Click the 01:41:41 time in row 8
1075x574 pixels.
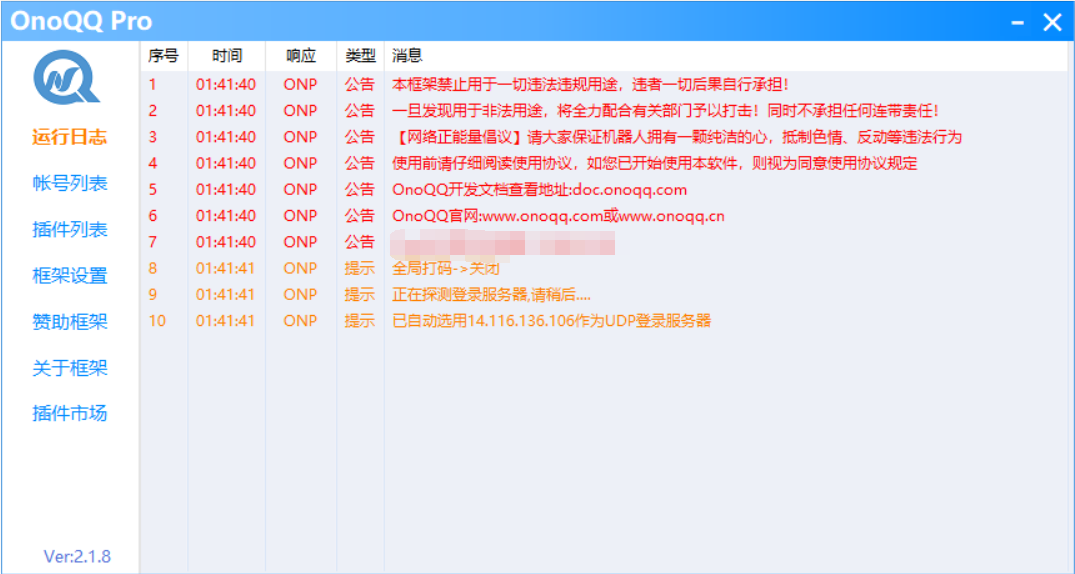point(226,268)
